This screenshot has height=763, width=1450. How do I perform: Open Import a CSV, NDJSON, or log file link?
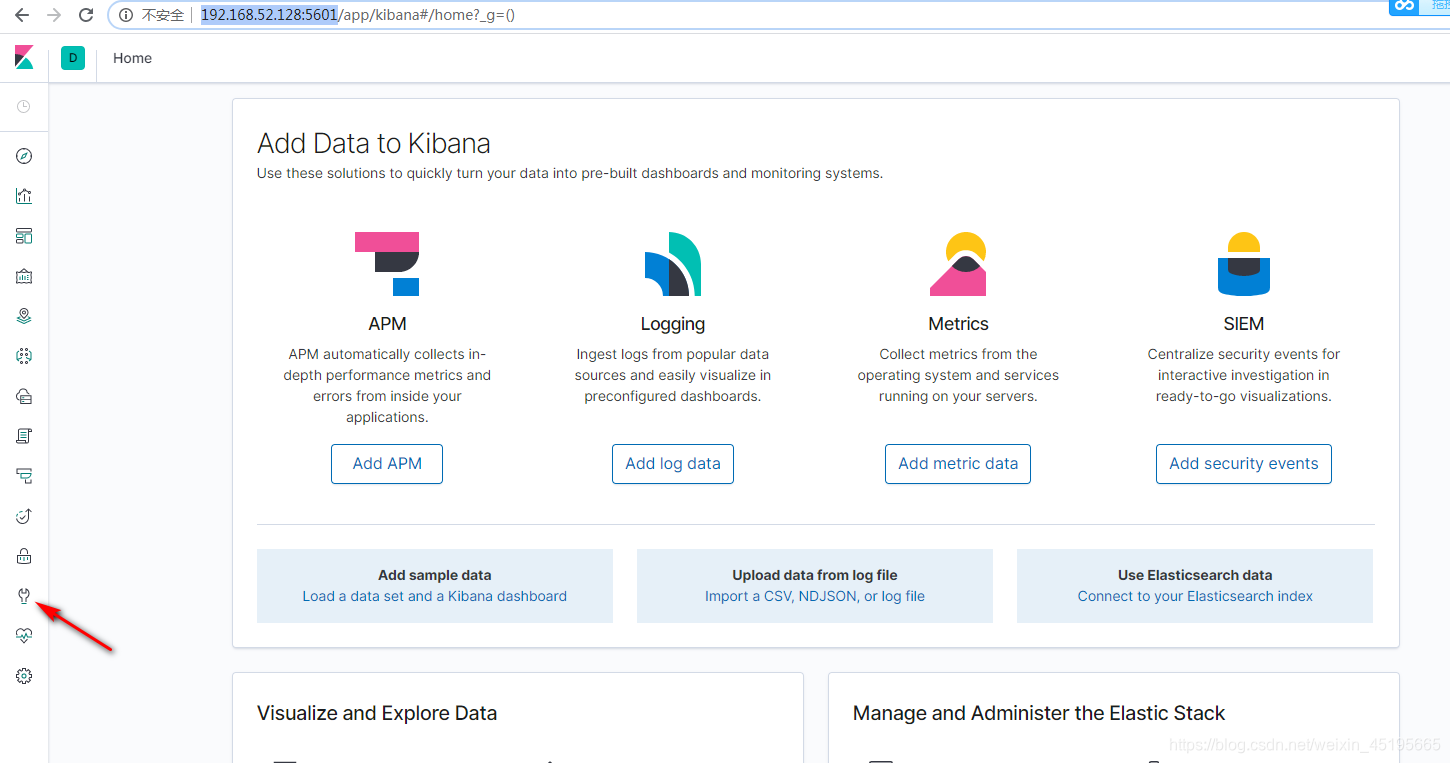coord(815,596)
